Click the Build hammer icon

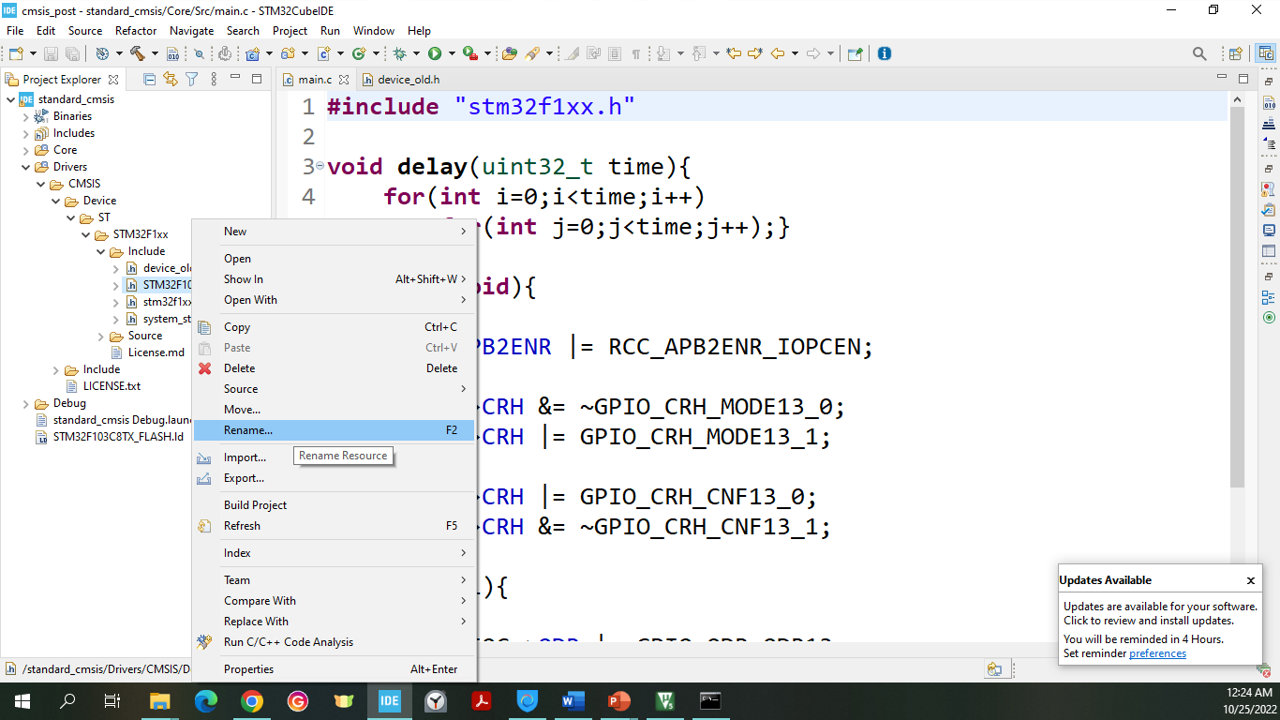137,54
